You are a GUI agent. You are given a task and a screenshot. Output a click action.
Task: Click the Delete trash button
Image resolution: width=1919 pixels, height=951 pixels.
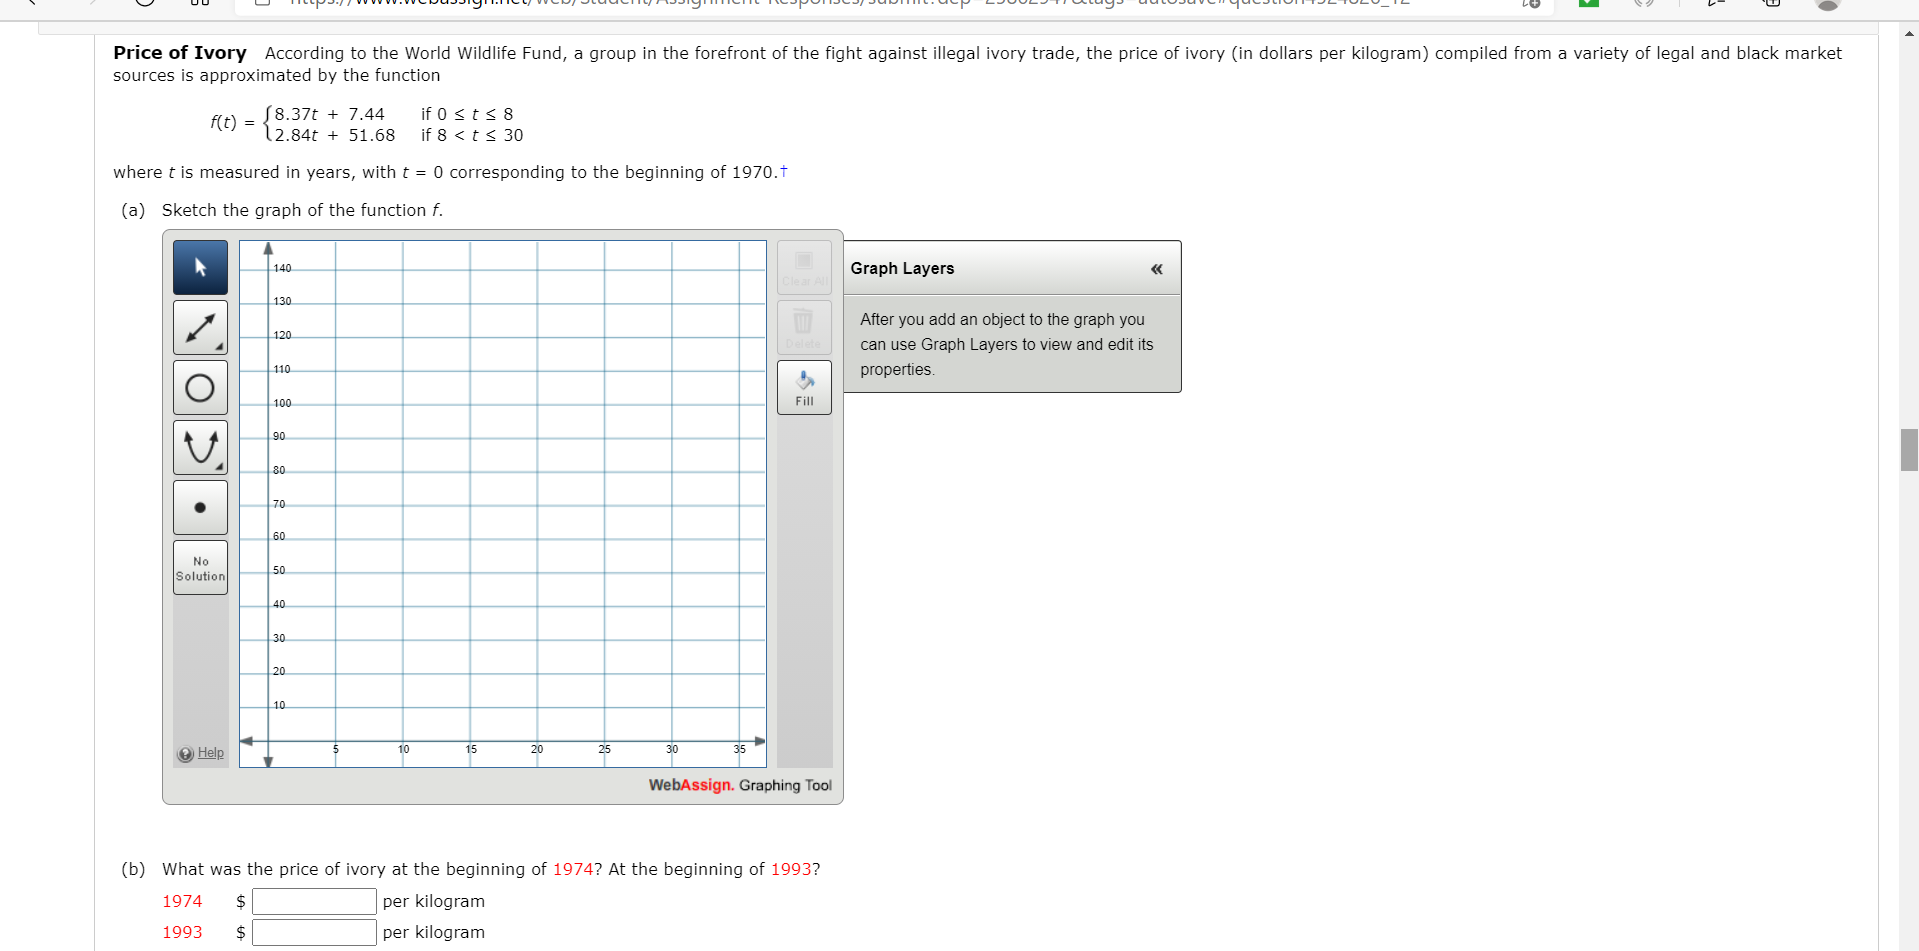pyautogui.click(x=804, y=327)
